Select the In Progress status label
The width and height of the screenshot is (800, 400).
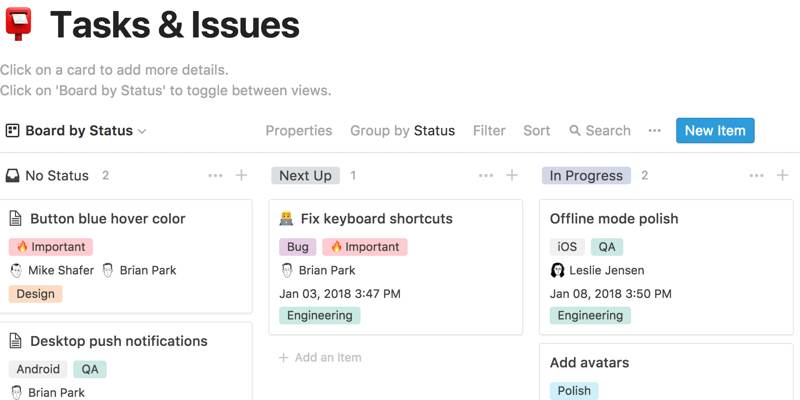point(586,176)
